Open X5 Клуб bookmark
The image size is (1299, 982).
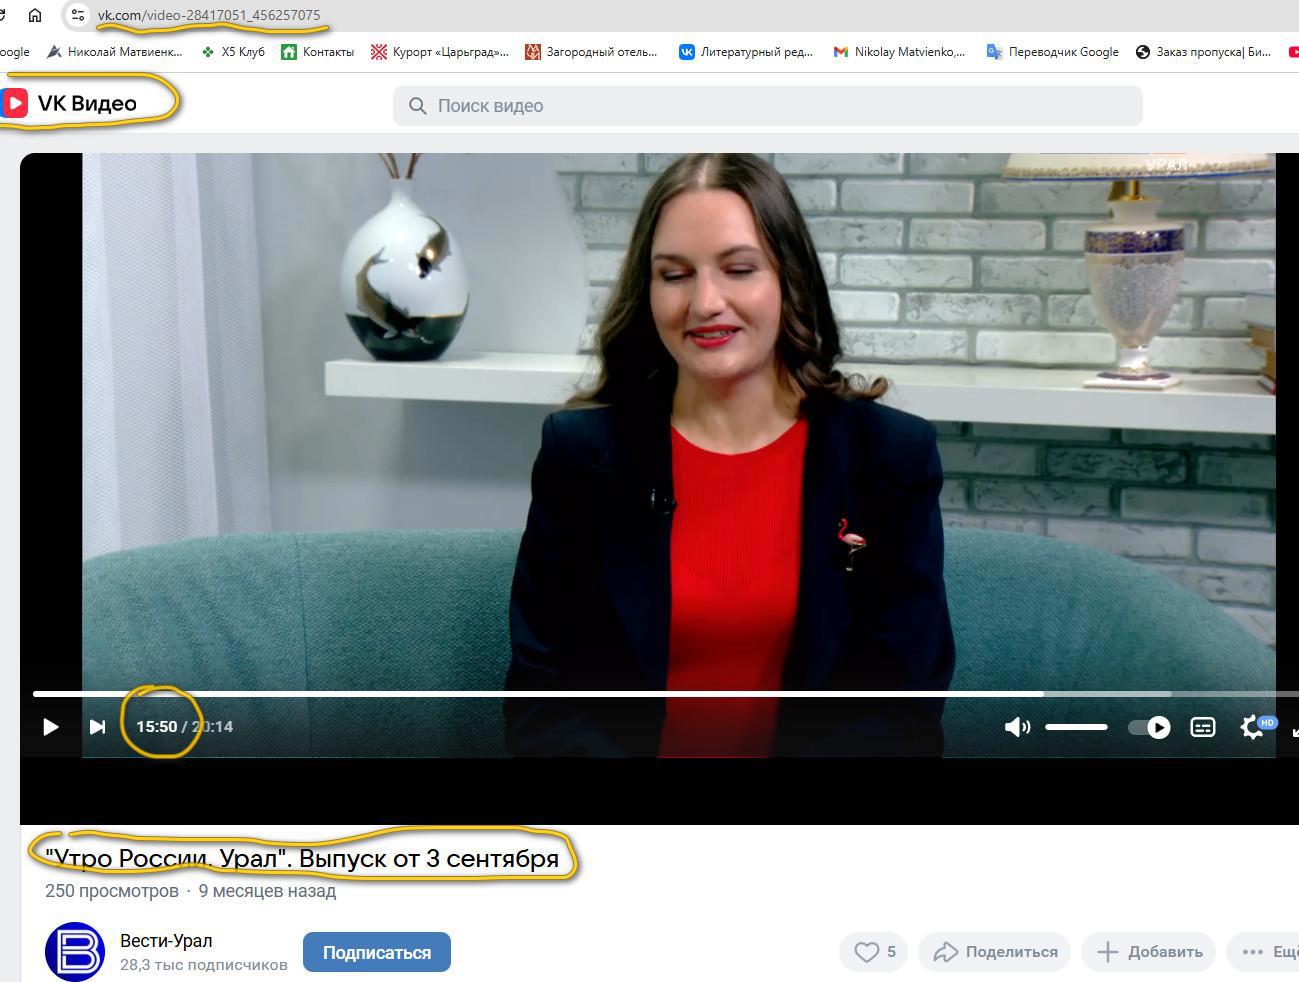click(x=233, y=52)
